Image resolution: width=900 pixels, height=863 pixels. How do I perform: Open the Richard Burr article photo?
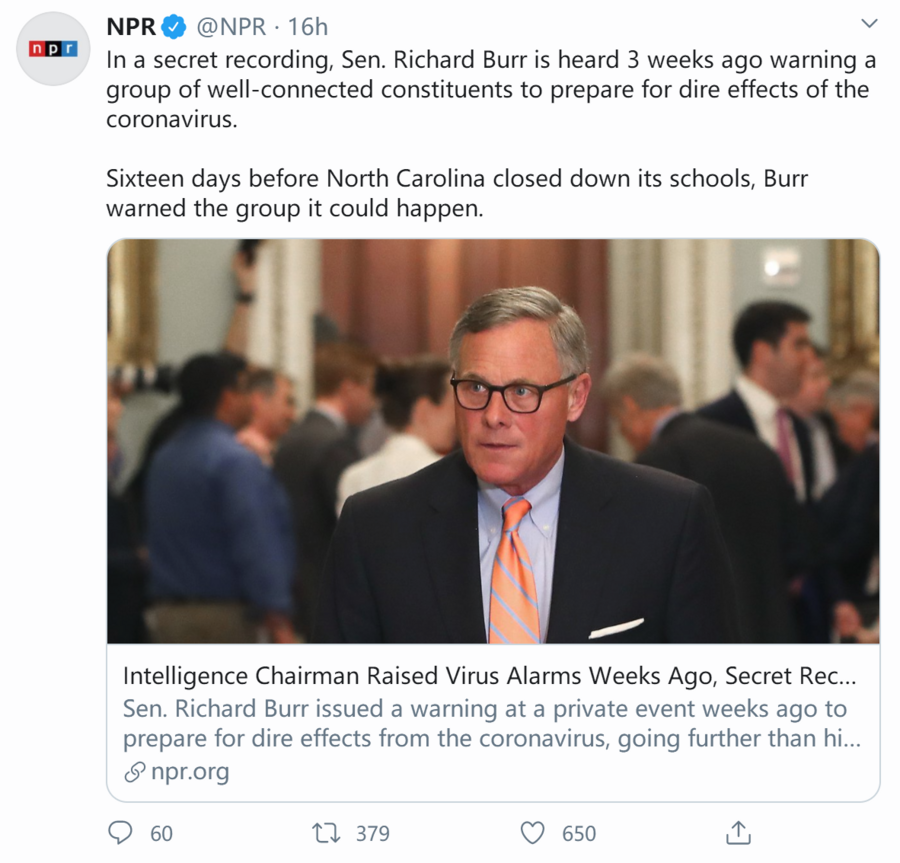493,441
